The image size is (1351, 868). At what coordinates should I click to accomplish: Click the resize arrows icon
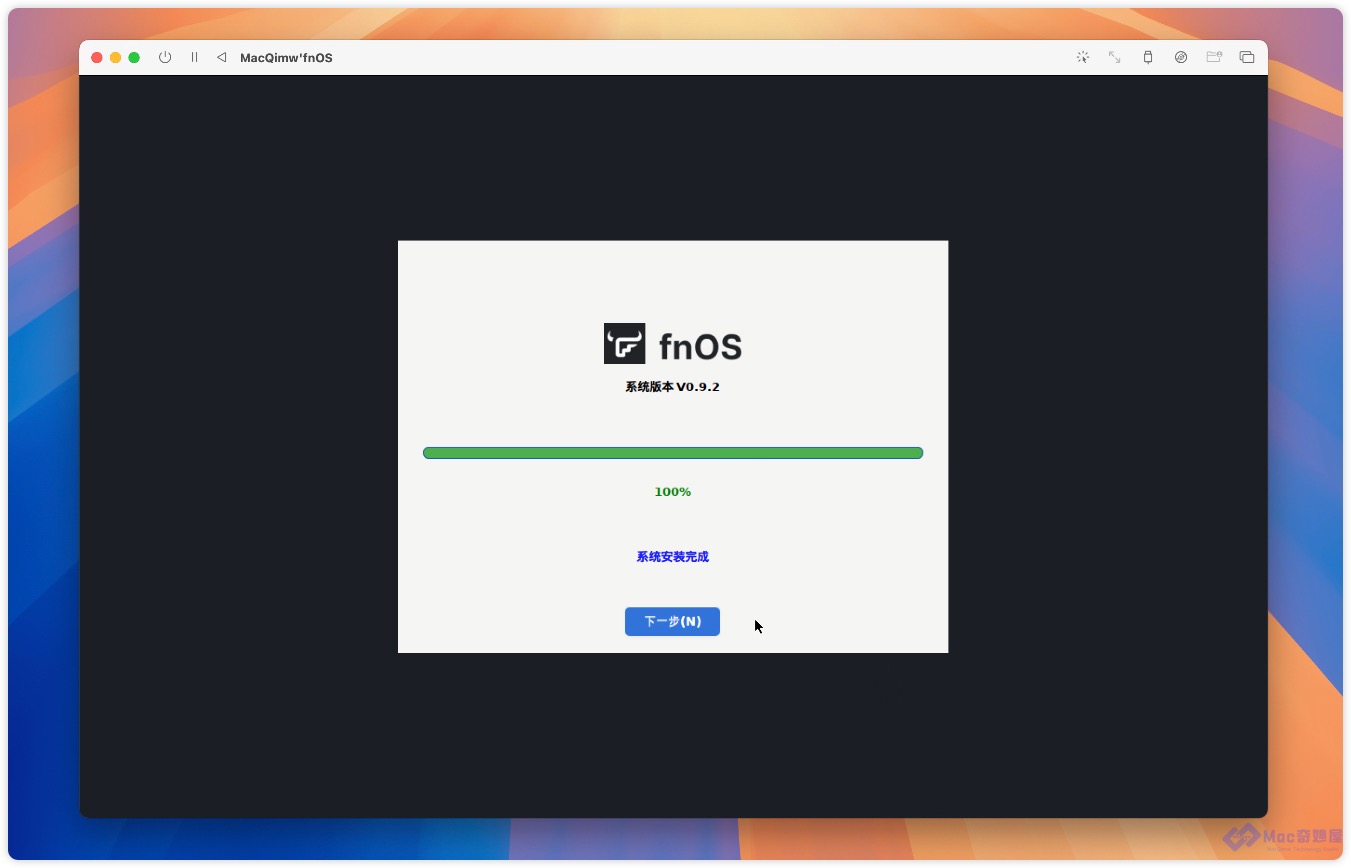tap(1114, 57)
